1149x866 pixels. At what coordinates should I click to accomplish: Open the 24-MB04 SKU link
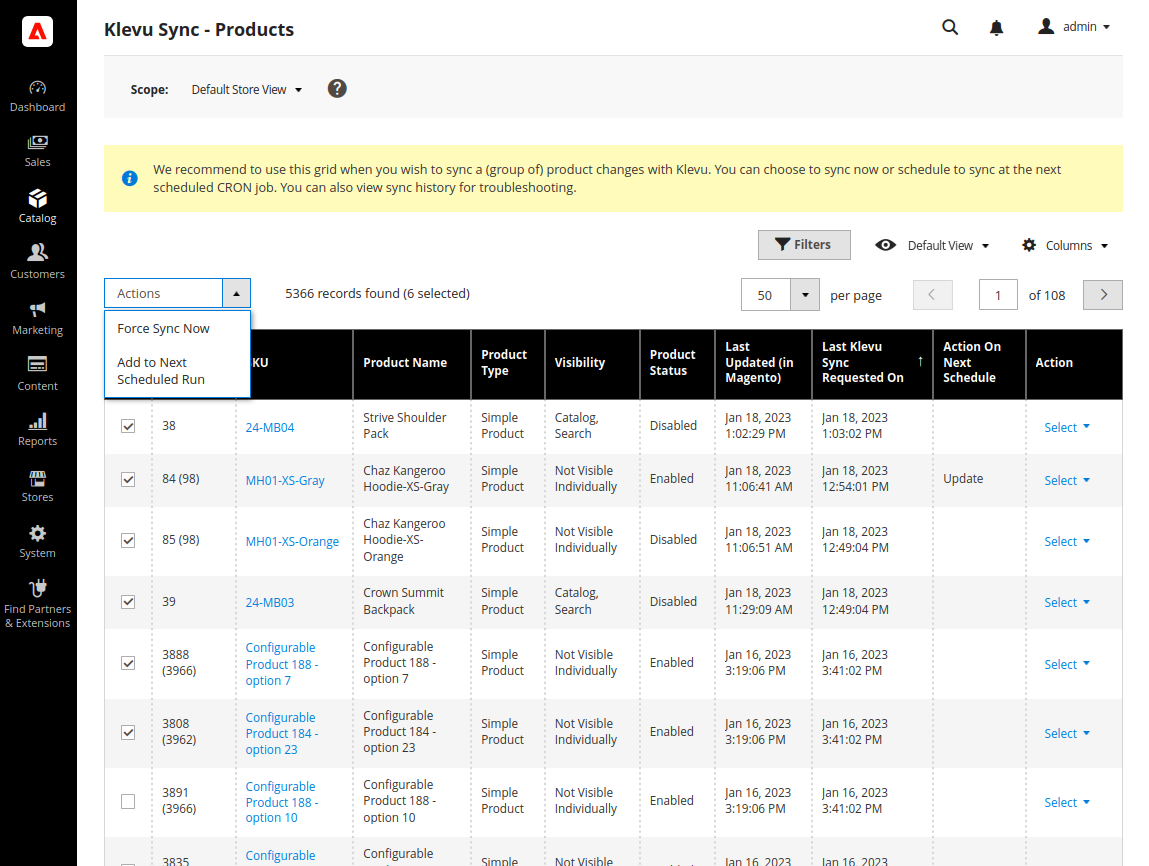click(x=270, y=427)
